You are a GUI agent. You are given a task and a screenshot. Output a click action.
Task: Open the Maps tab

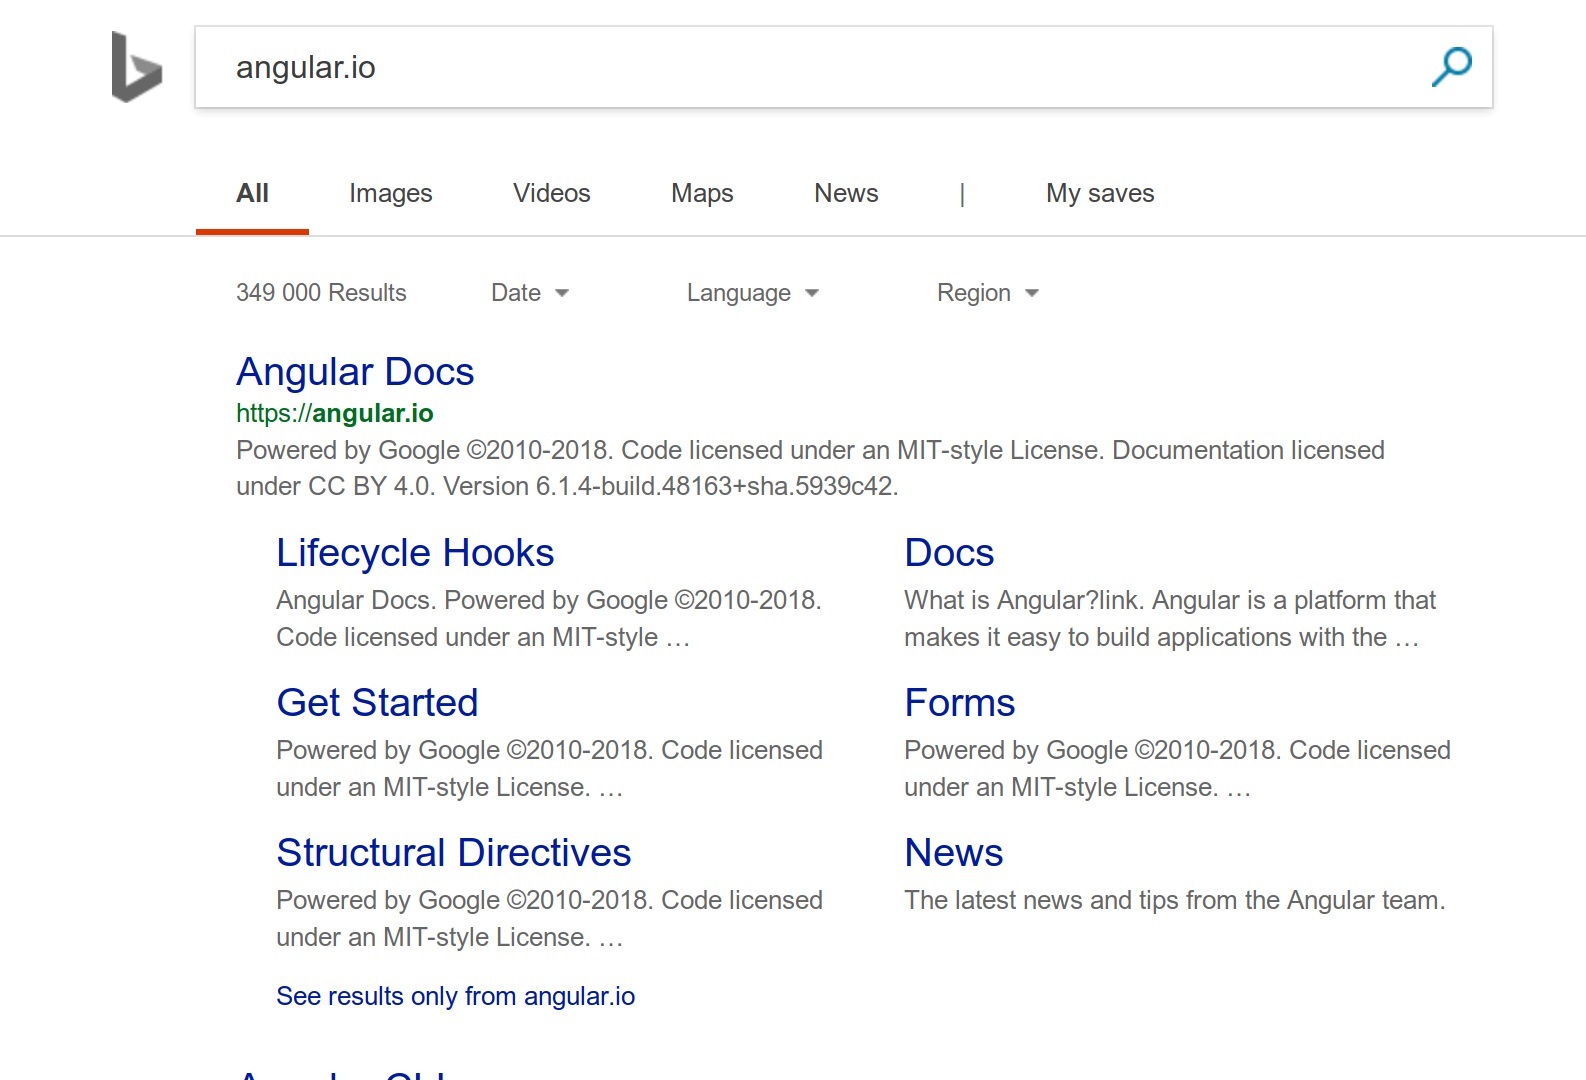[x=702, y=193]
